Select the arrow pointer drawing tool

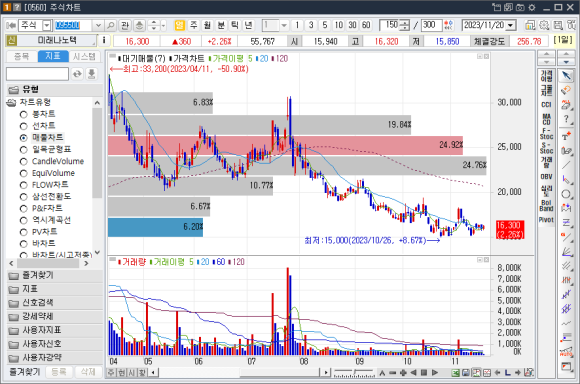[x=566, y=76]
